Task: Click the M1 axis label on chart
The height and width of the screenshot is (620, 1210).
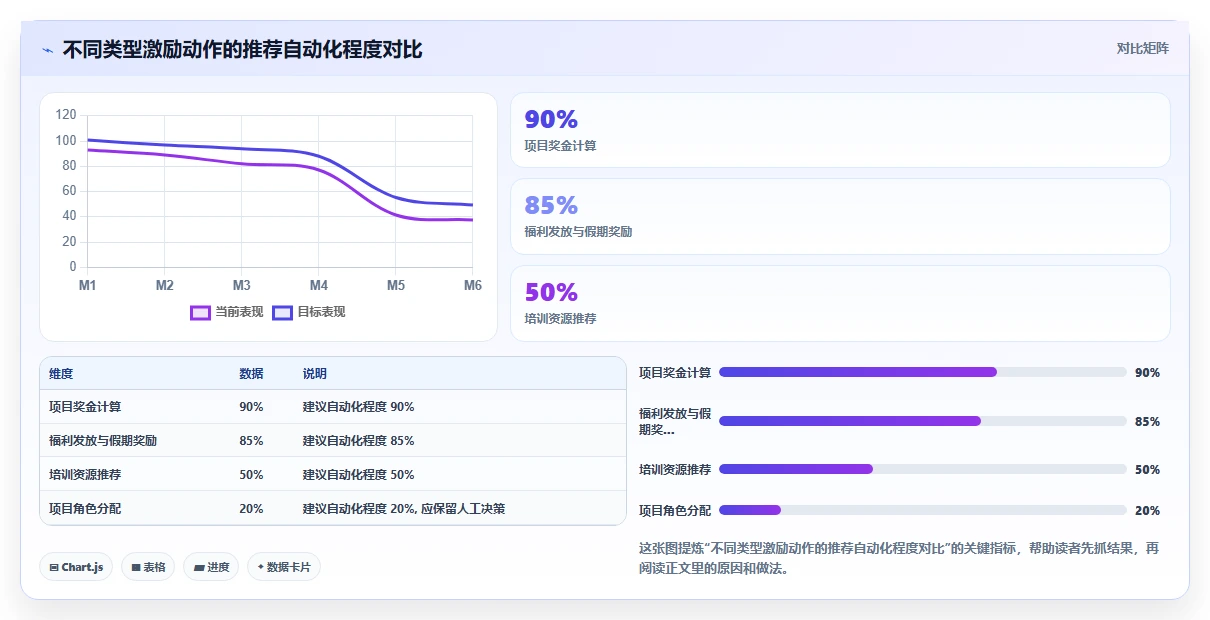Action: 88,286
